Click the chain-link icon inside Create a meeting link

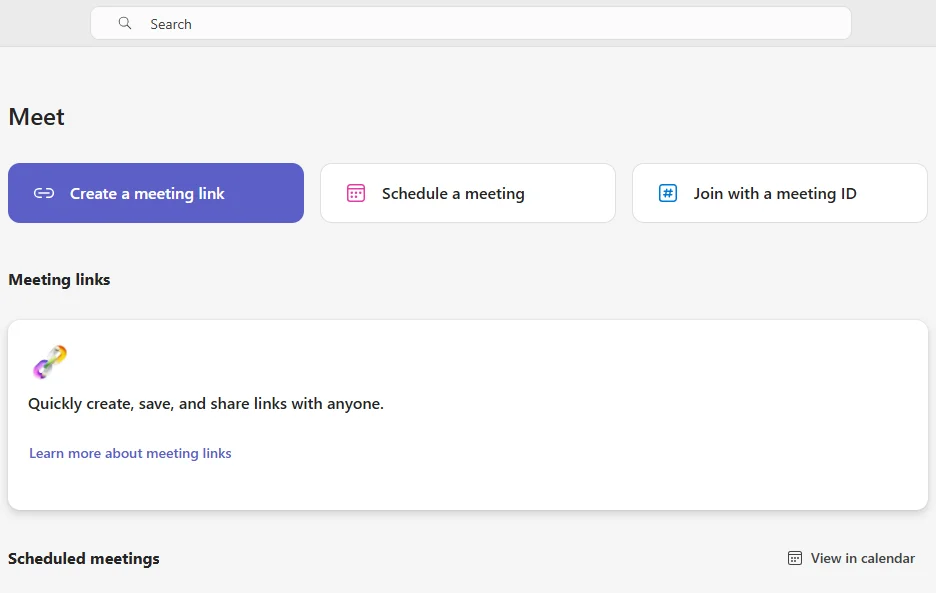click(x=44, y=193)
